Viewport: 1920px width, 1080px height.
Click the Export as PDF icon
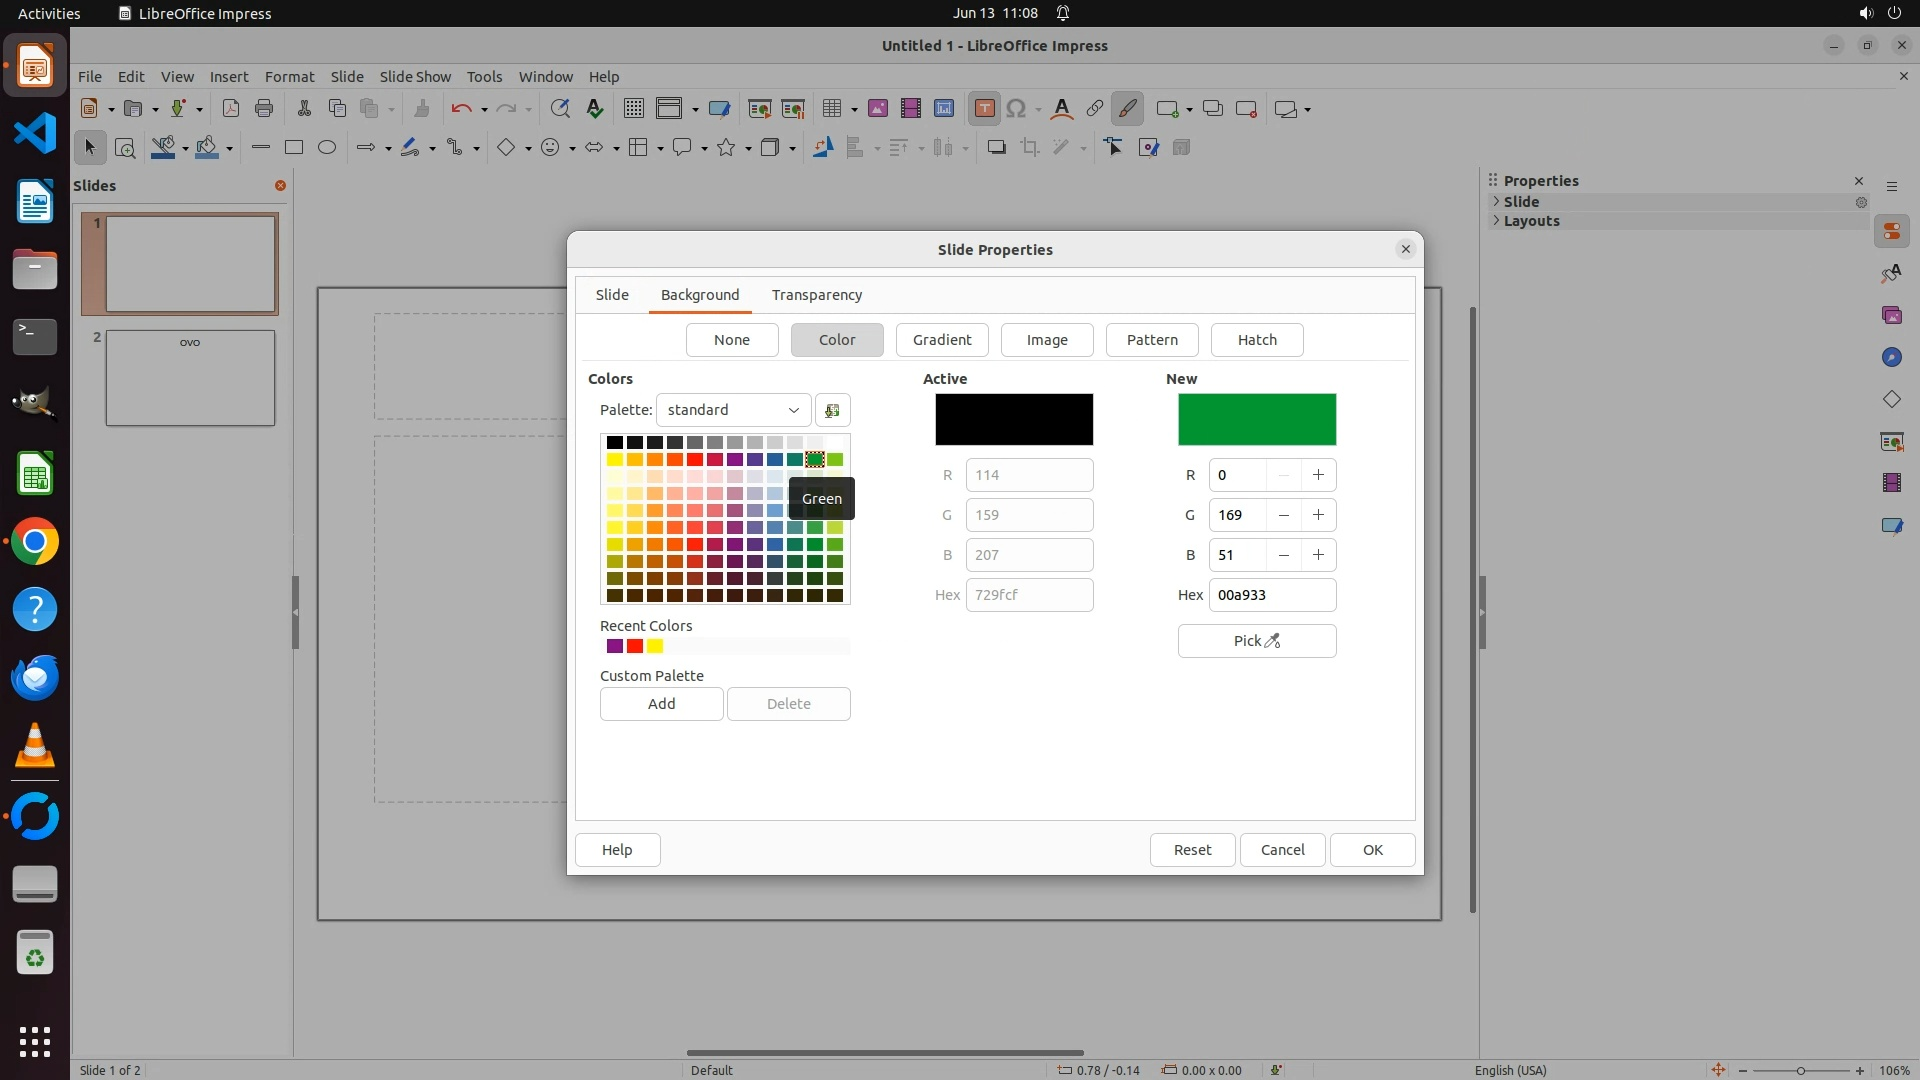231,109
